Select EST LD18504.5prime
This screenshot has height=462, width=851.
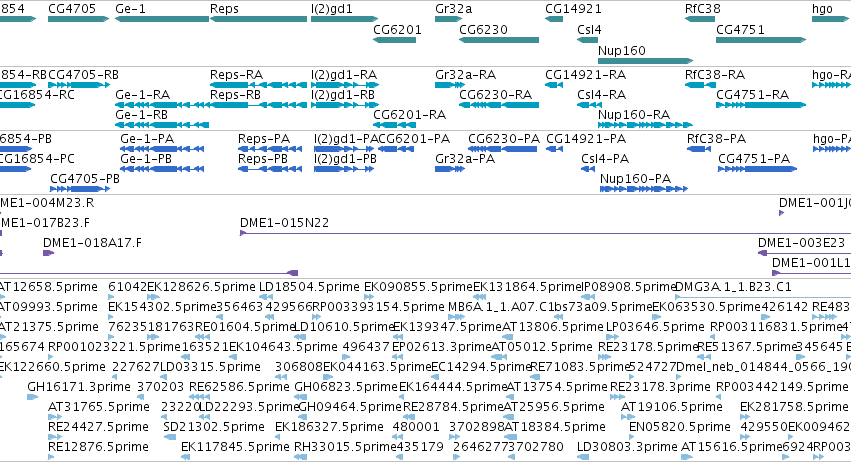(266, 297)
